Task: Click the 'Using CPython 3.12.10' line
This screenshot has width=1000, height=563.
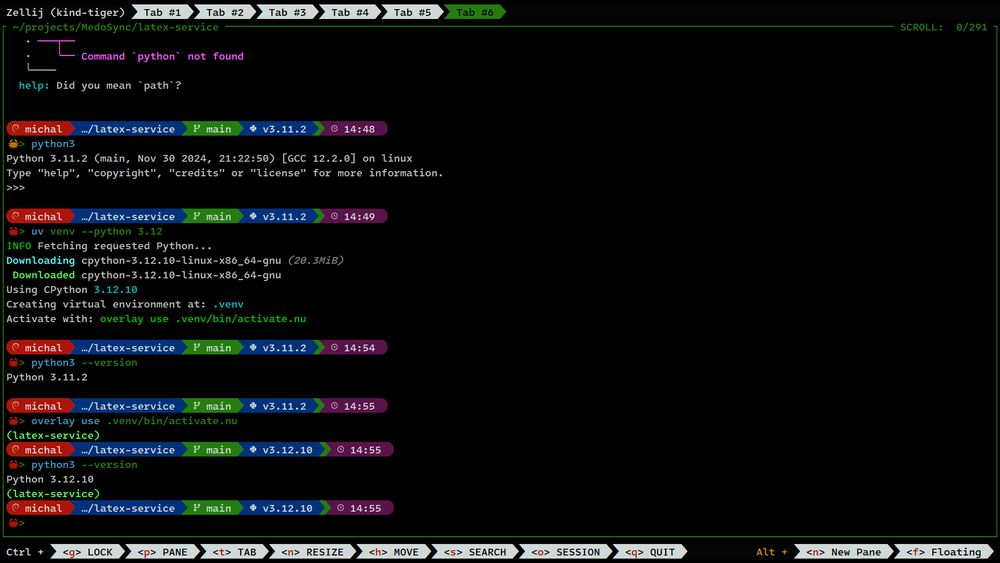Action: tap(71, 289)
